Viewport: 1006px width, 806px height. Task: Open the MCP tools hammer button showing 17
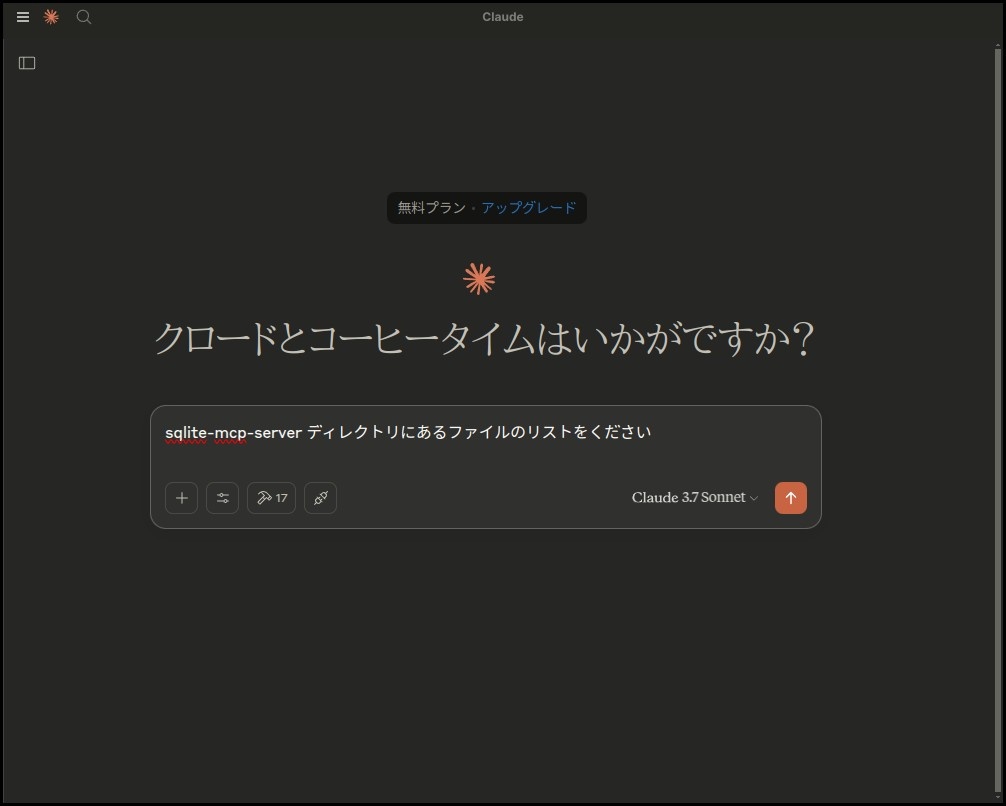271,498
